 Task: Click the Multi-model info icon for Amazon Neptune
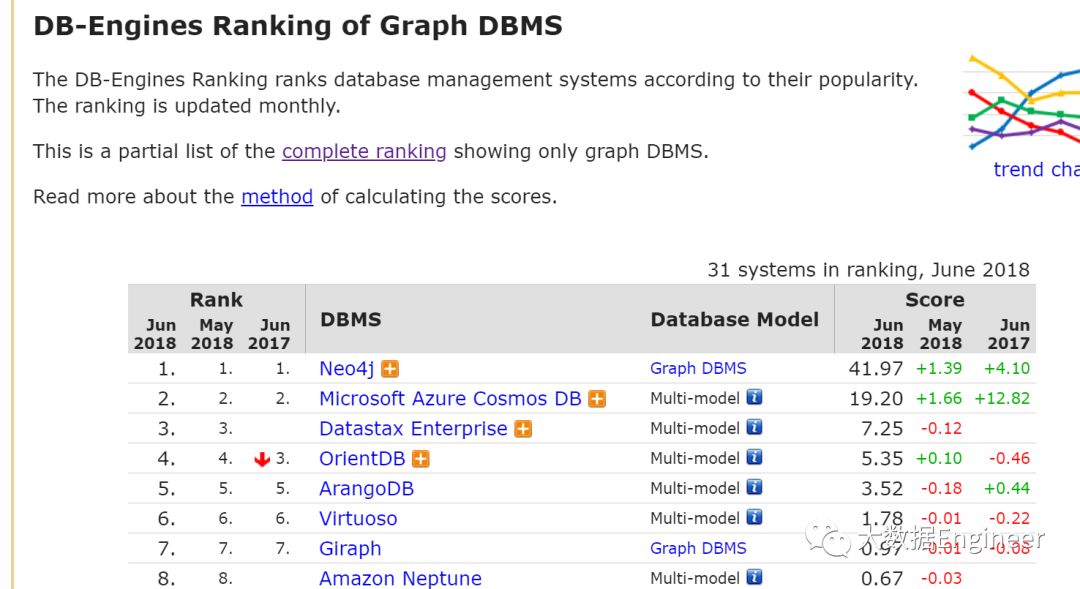pos(754,578)
